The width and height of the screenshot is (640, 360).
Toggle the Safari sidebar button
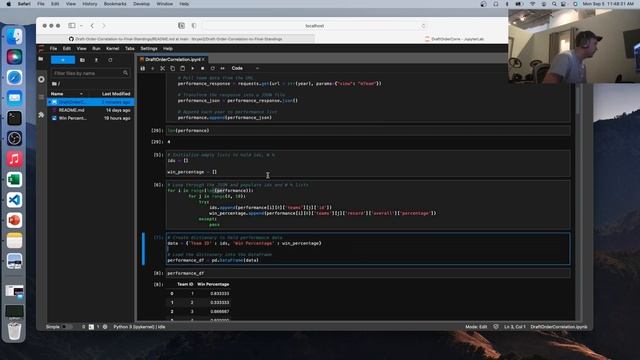[x=72, y=26]
